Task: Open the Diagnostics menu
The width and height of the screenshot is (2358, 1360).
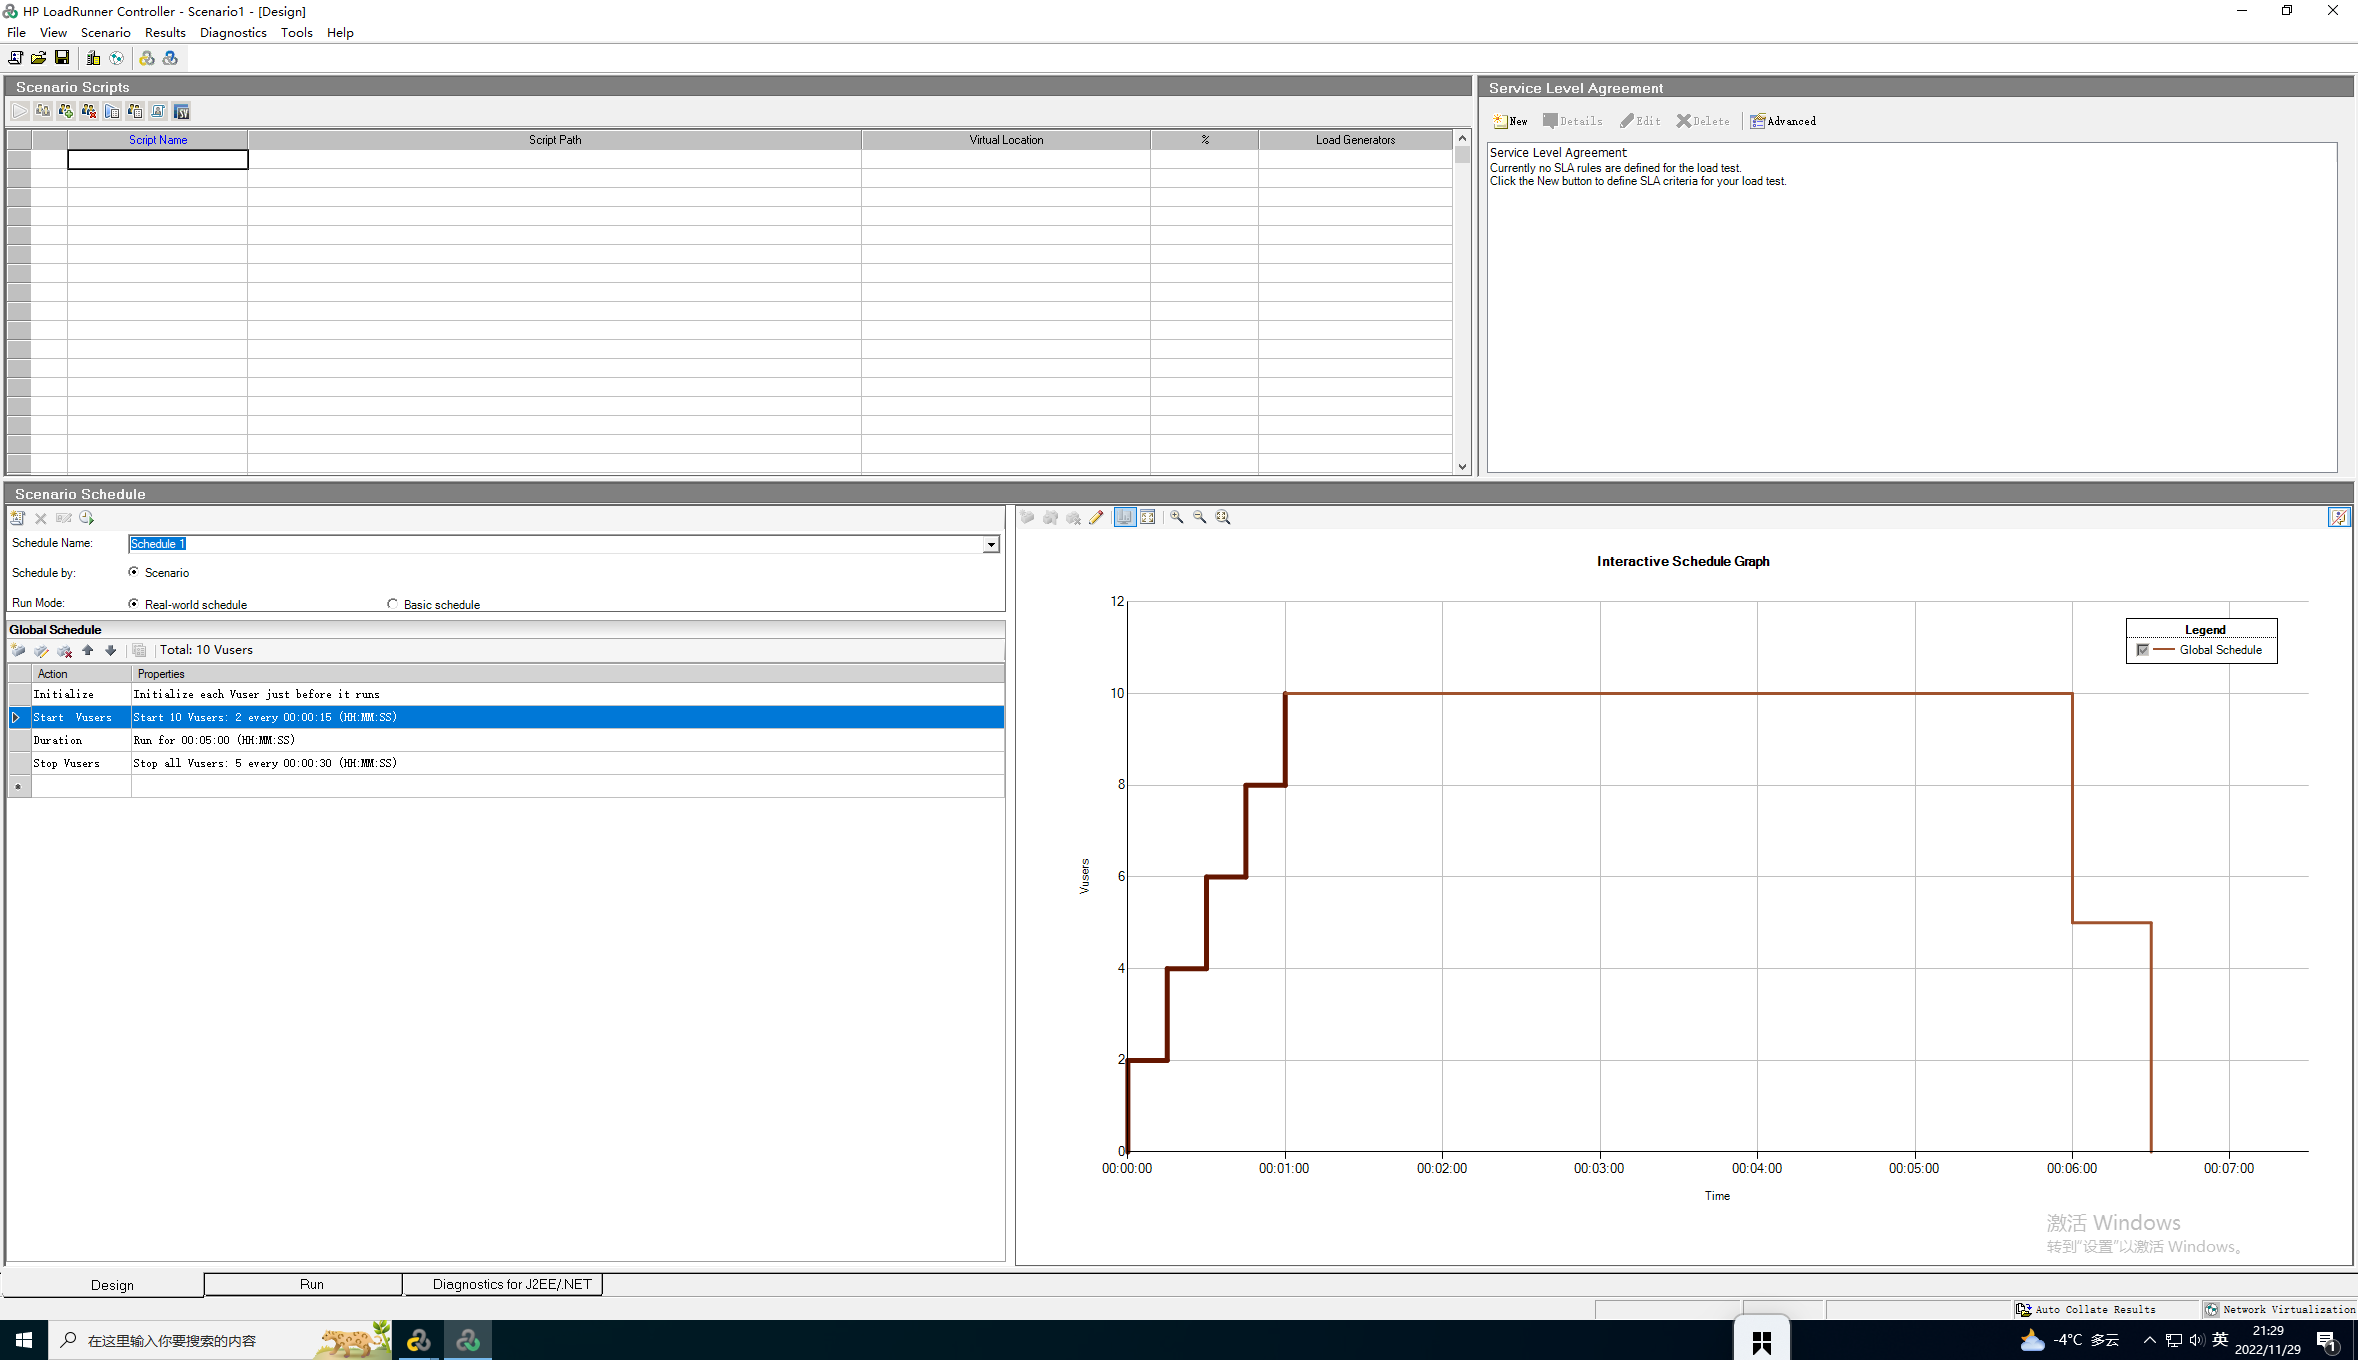Action: pyautogui.click(x=233, y=32)
